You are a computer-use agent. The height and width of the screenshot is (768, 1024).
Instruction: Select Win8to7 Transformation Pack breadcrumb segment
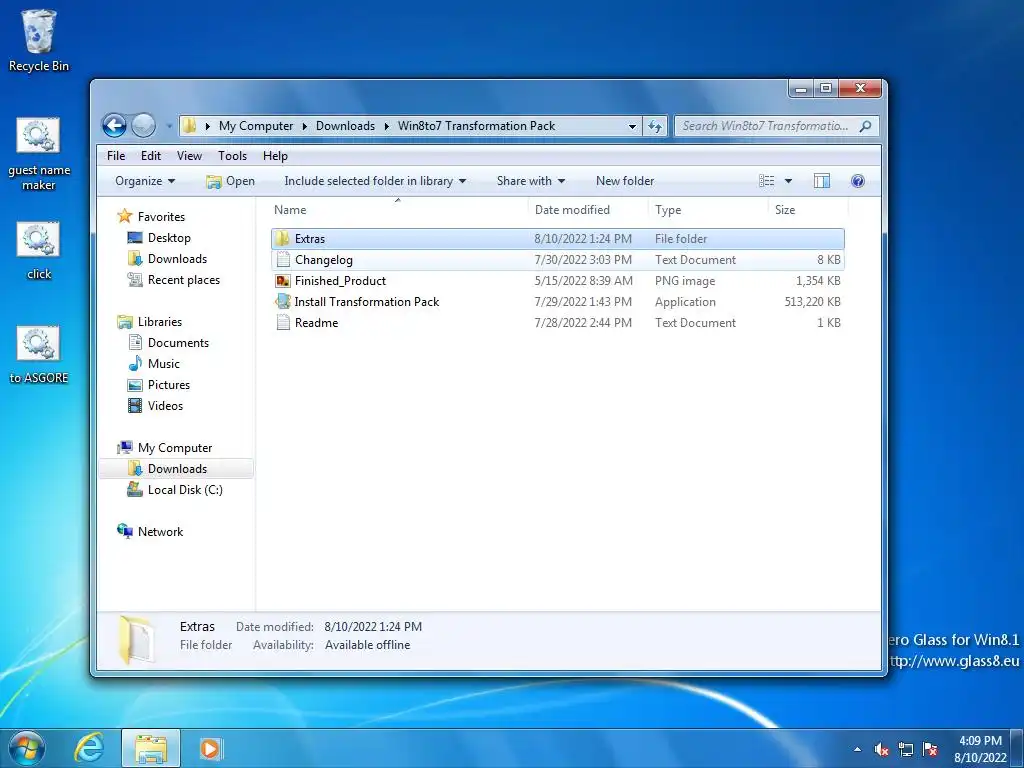pyautogui.click(x=477, y=126)
